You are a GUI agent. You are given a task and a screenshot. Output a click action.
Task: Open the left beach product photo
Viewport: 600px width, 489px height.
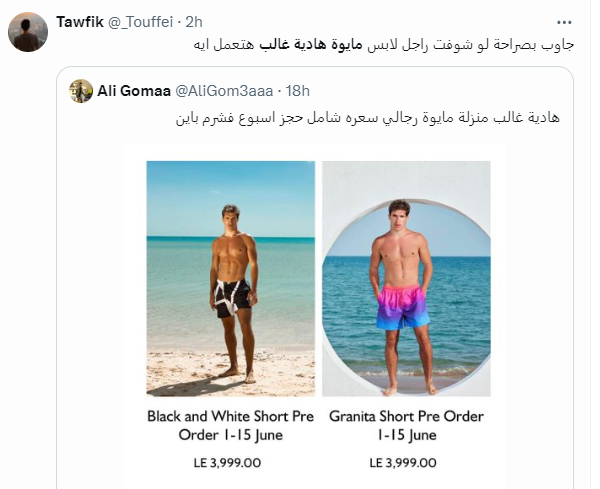pyautogui.click(x=231, y=278)
